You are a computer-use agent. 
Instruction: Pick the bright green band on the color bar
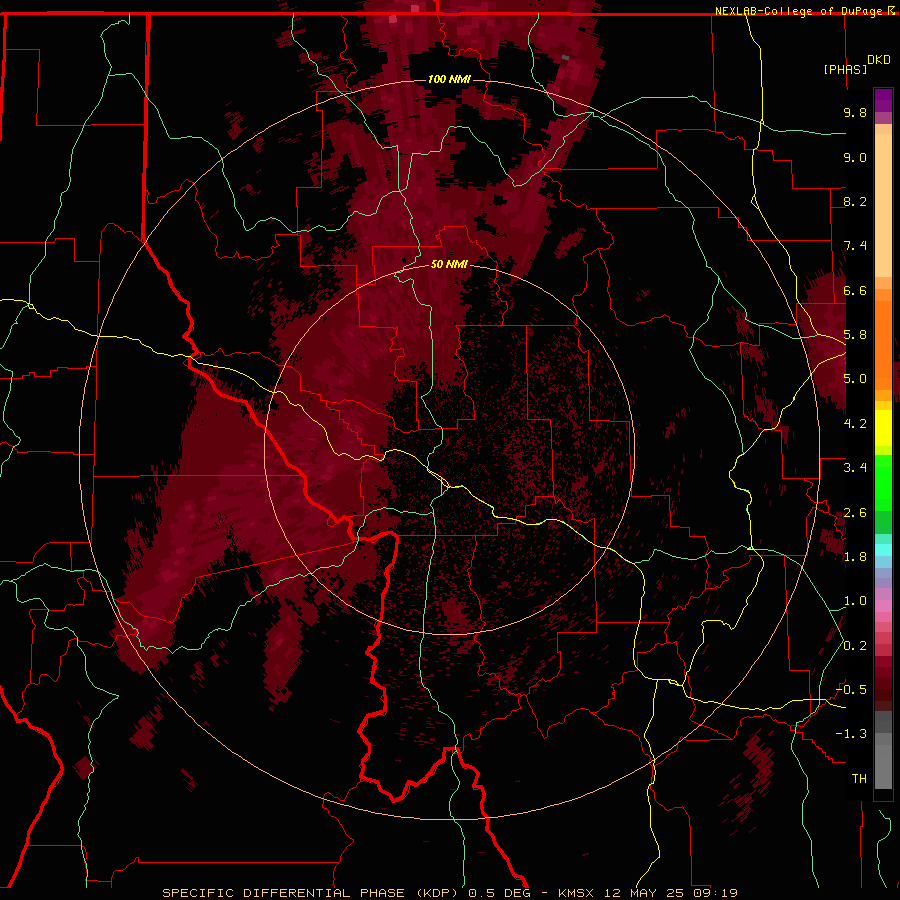[x=883, y=483]
